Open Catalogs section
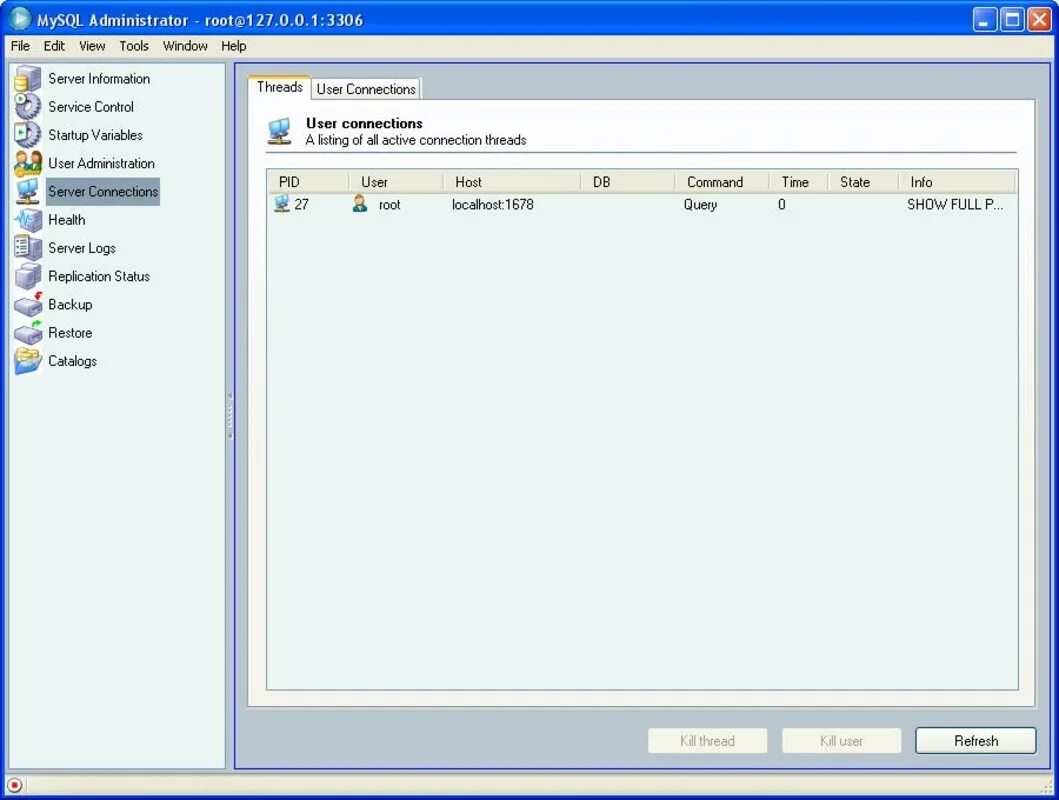The image size is (1059, 800). point(72,361)
